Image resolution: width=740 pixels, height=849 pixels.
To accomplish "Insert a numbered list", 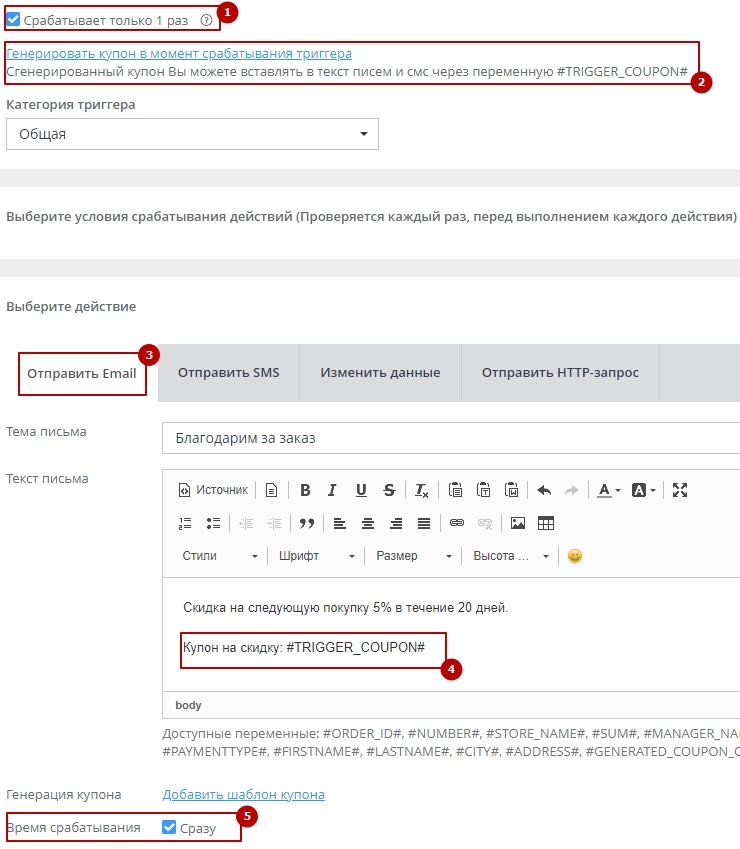I will point(185,523).
